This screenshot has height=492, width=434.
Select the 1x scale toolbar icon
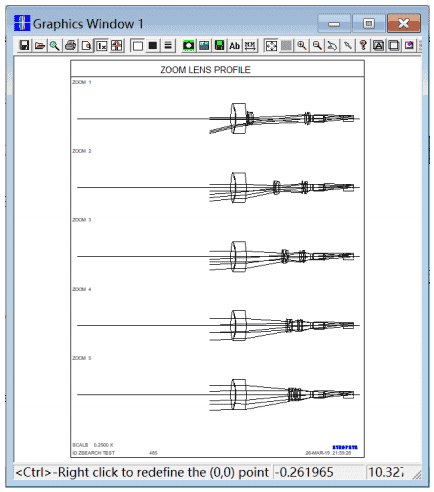[x=102, y=46]
